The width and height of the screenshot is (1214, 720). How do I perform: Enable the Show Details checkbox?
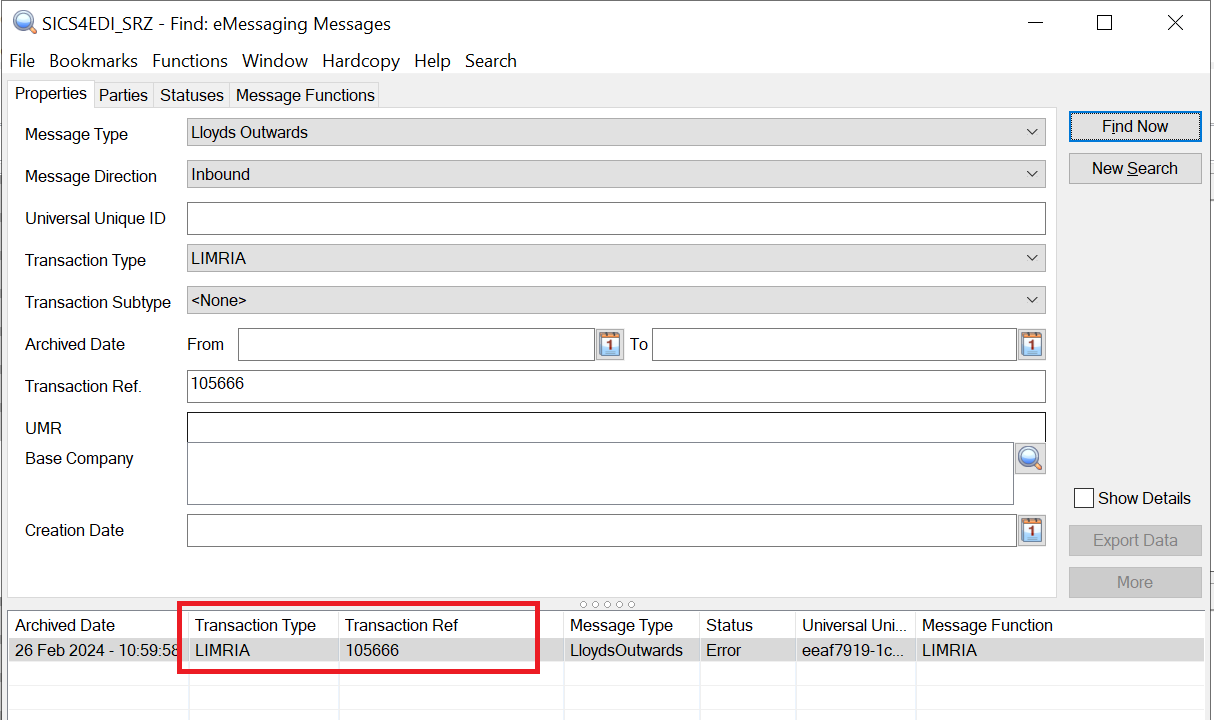(1083, 498)
